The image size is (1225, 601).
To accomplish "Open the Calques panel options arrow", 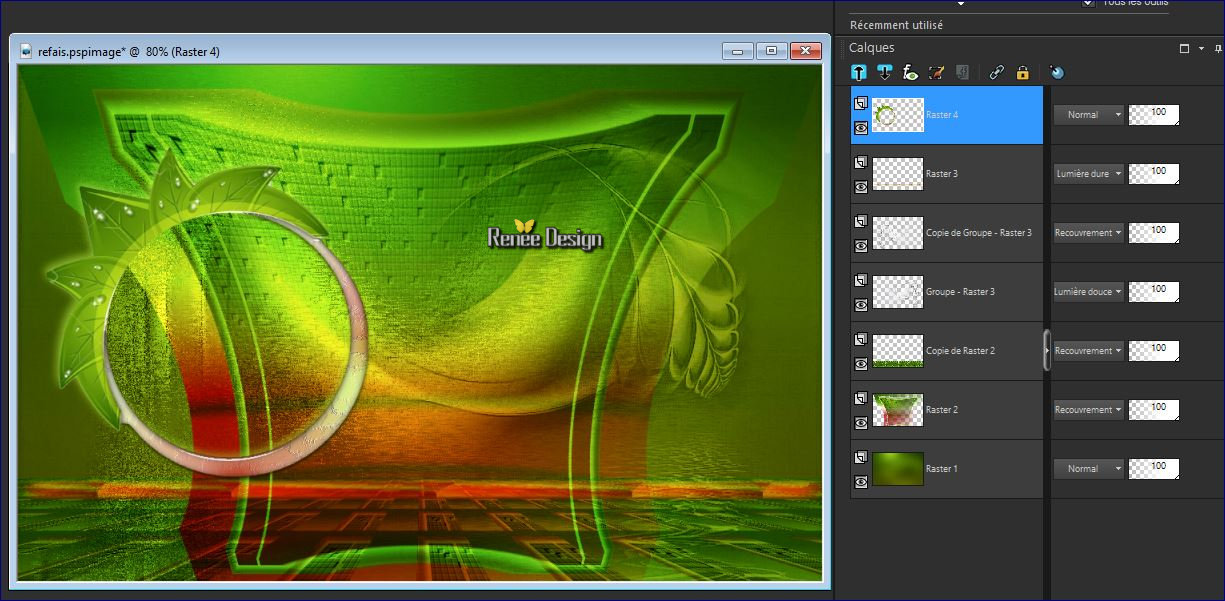I will (1202, 48).
